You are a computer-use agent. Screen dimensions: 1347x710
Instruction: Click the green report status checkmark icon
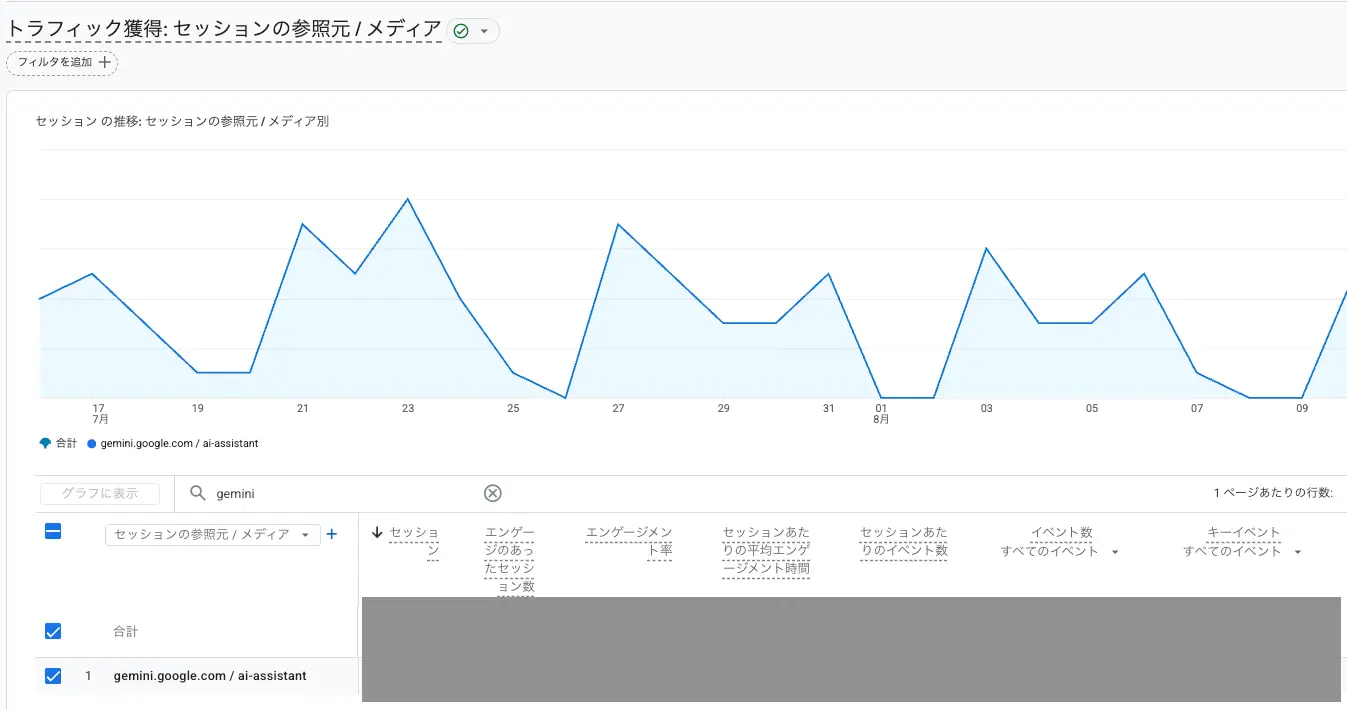(x=461, y=31)
